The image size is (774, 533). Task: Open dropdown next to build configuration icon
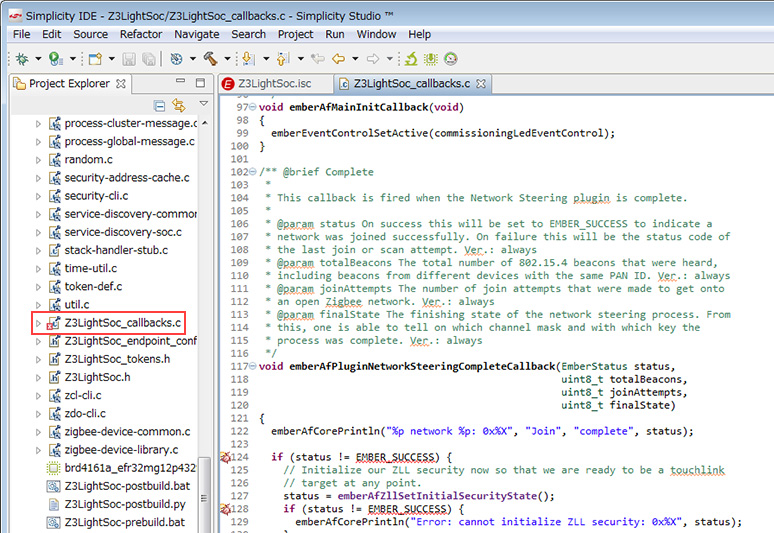[x=193, y=59]
